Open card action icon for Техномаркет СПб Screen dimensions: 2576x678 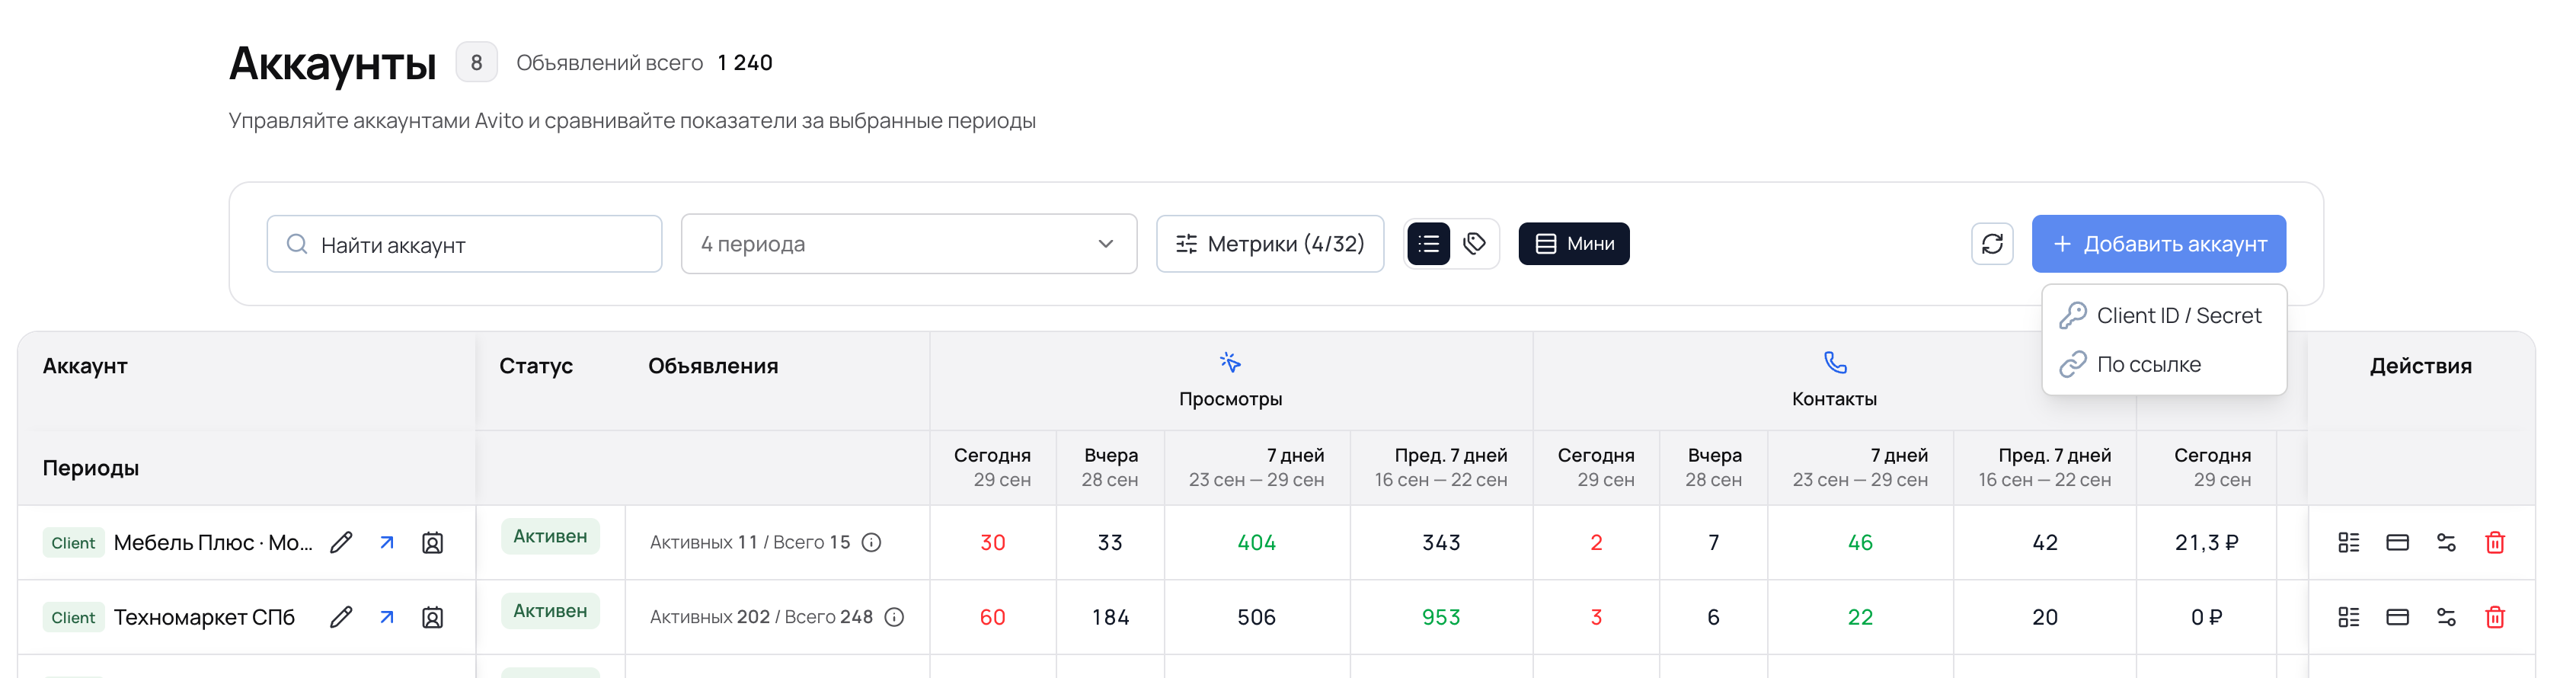point(2397,617)
